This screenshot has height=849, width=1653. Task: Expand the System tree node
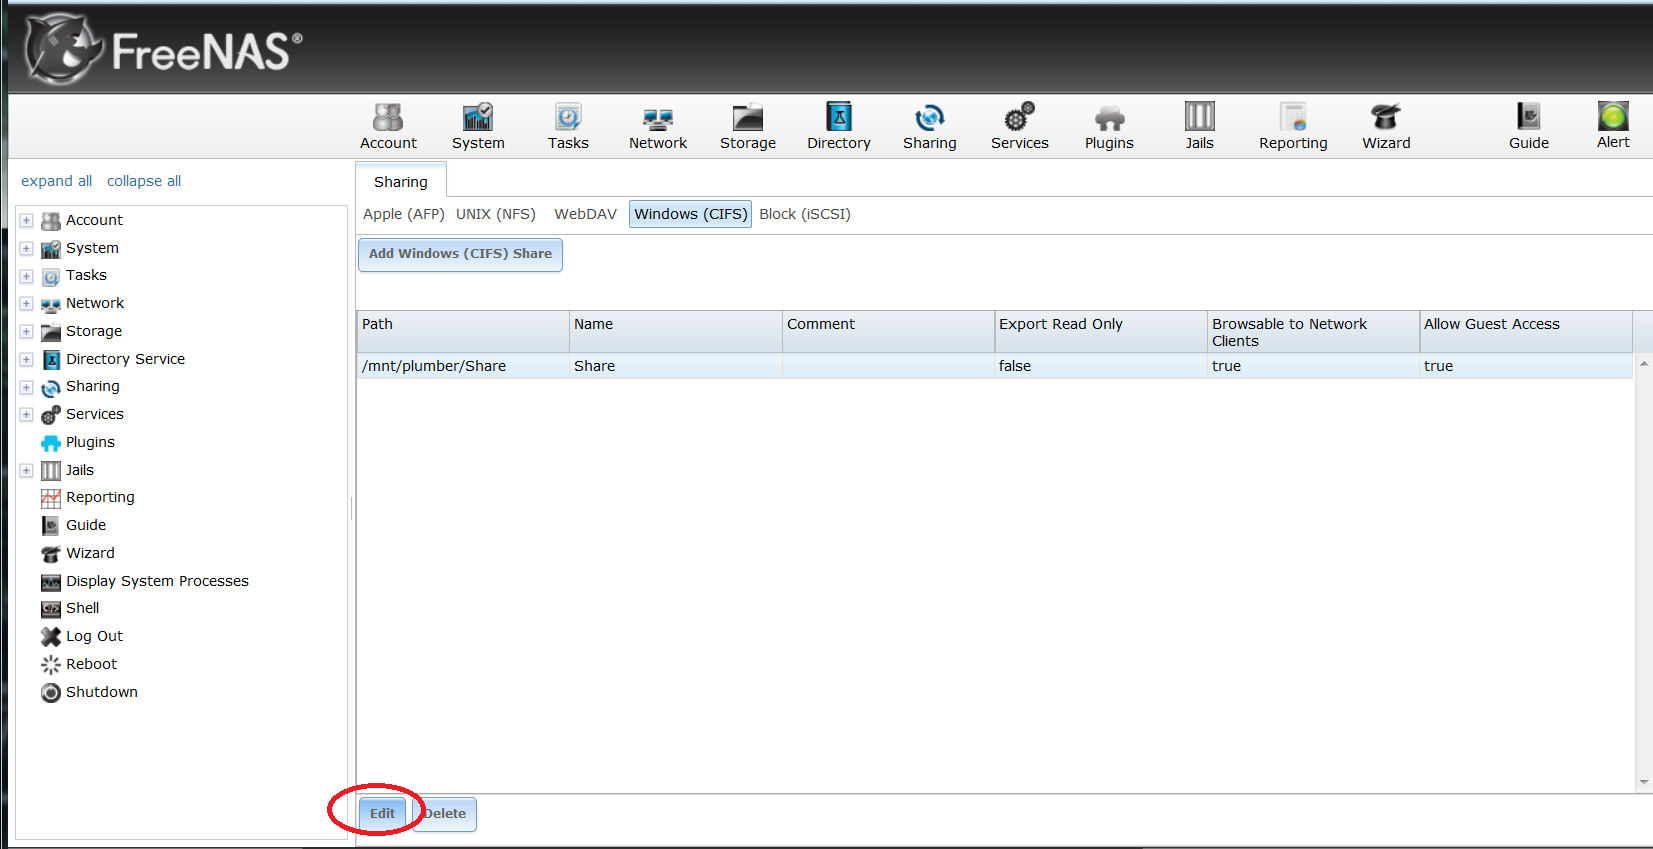[x=27, y=248]
